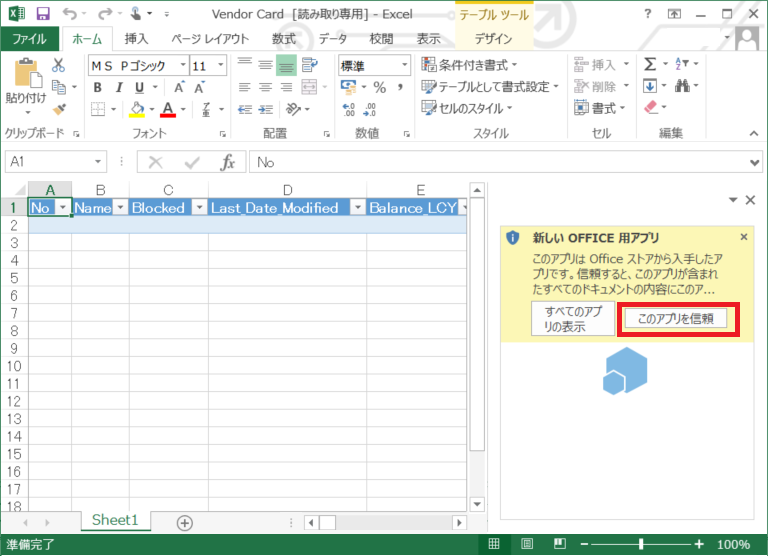Click the zoom slider handle

tap(641, 544)
